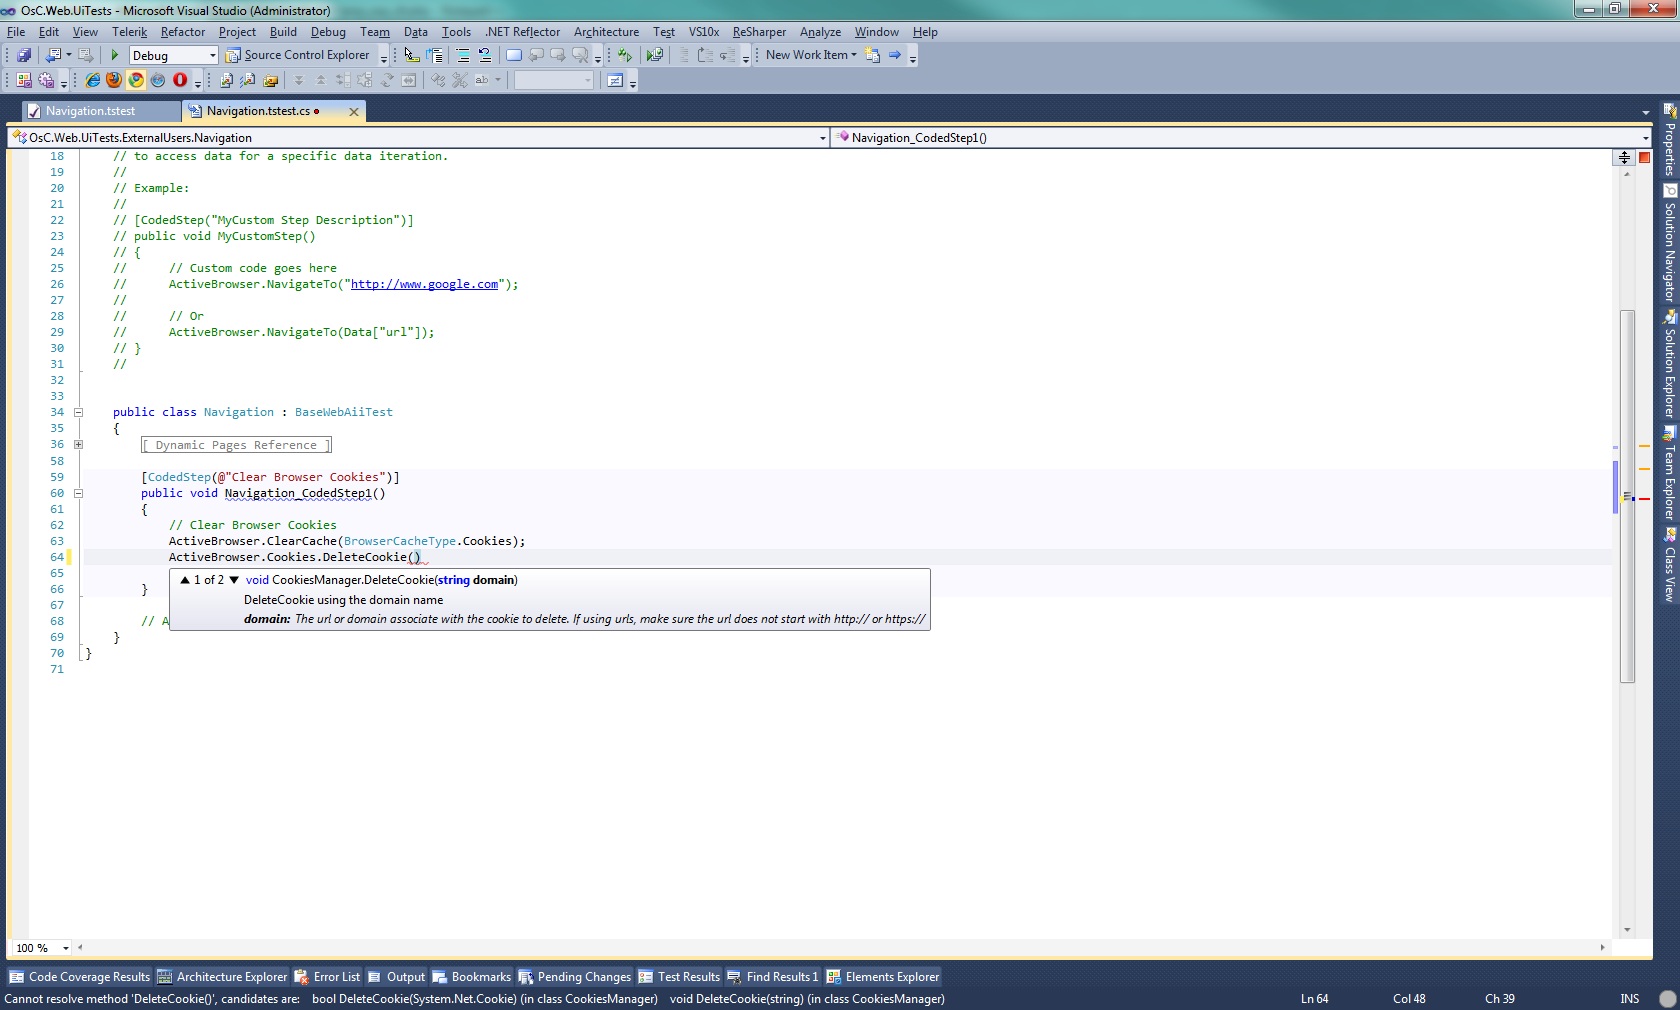Viewport: 1680px width, 1010px height.
Task: Collapse the Navigation class region
Action: coord(78,412)
